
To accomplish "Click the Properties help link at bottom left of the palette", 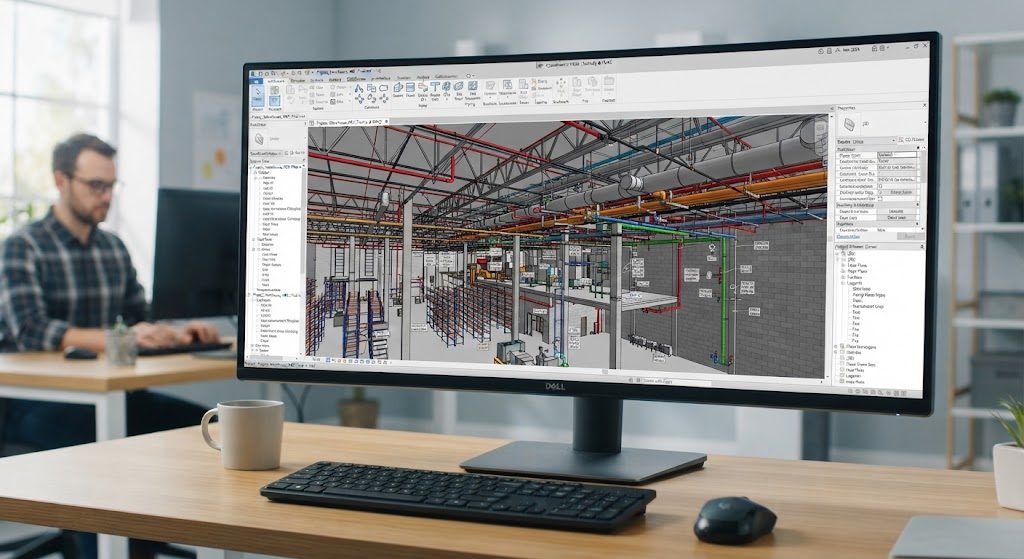I will coord(848,236).
